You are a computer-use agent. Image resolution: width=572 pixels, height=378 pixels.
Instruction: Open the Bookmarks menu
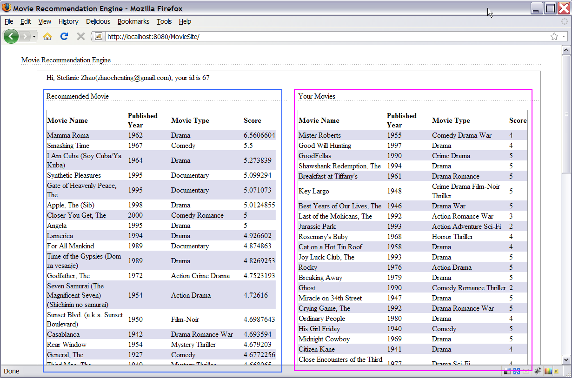(133, 22)
